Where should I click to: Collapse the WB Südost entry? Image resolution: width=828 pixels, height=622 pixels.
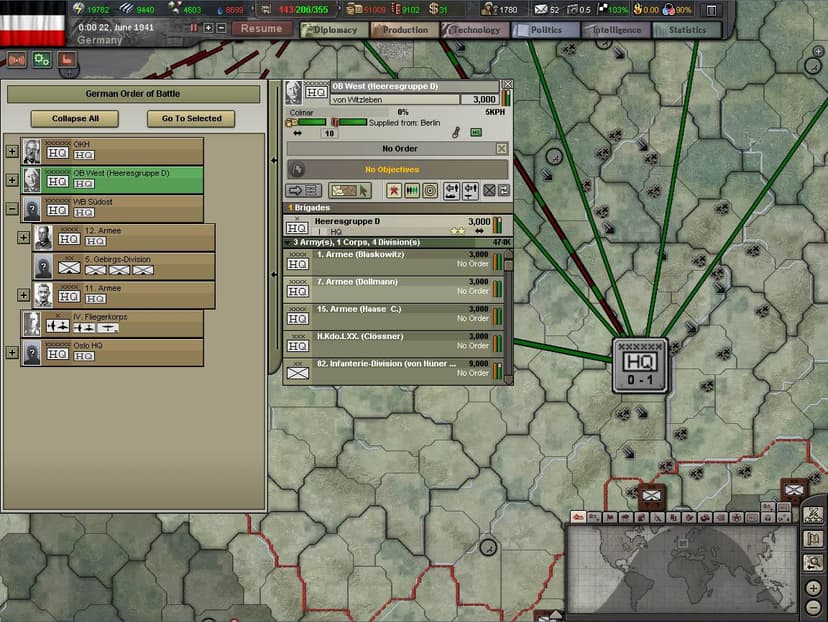12,209
